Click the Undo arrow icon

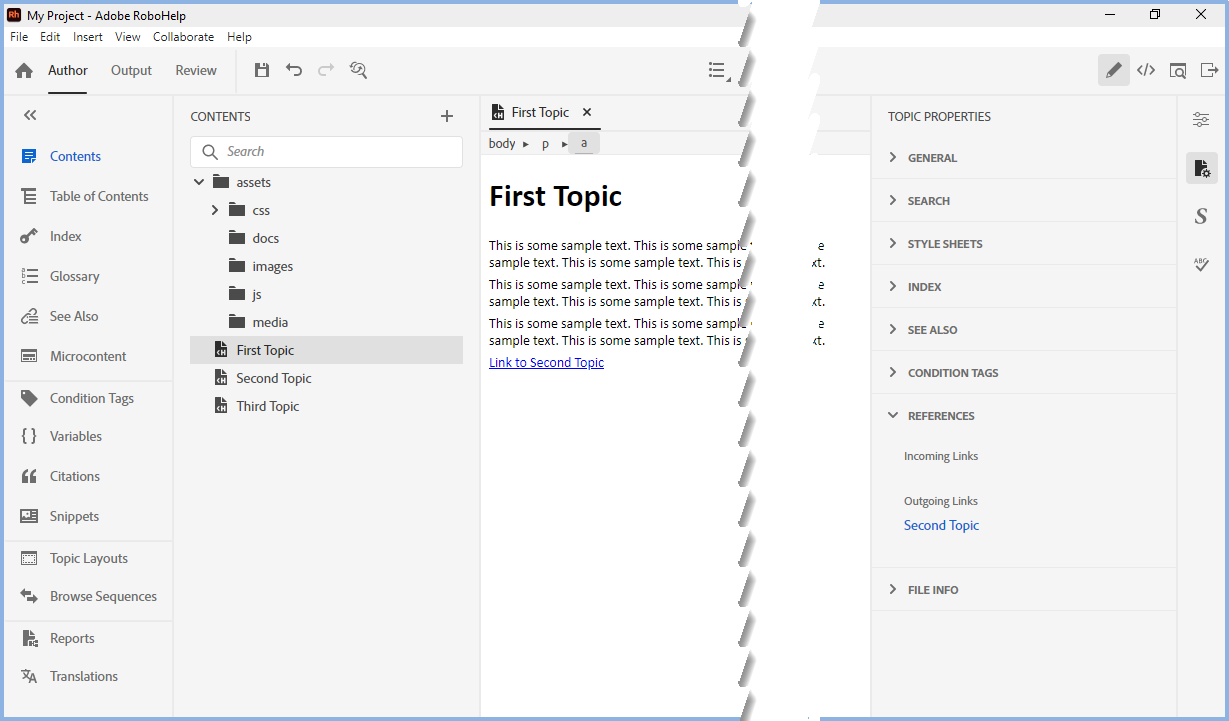[294, 70]
